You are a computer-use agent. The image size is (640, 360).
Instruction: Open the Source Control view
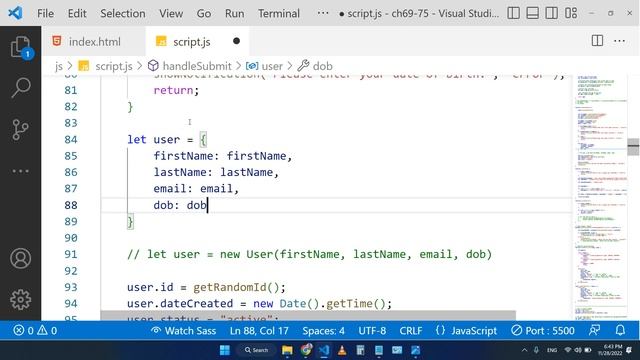(x=20, y=130)
